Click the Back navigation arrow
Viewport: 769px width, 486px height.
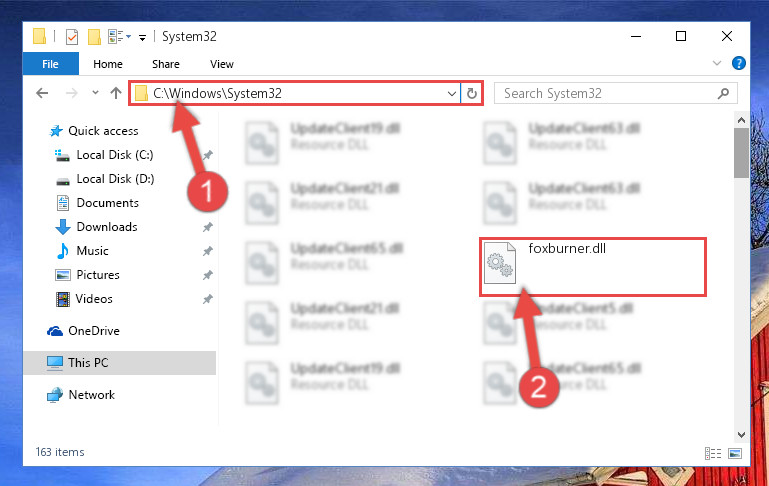point(42,93)
